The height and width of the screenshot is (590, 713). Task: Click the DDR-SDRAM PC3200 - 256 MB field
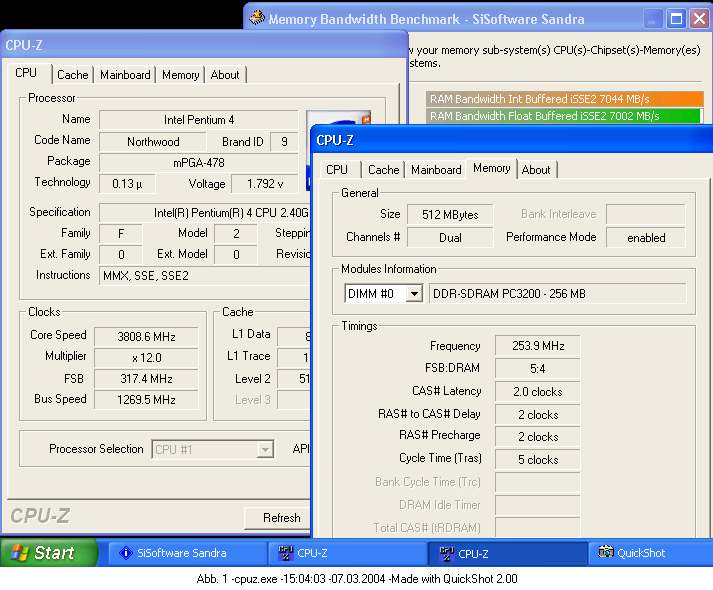tap(557, 294)
